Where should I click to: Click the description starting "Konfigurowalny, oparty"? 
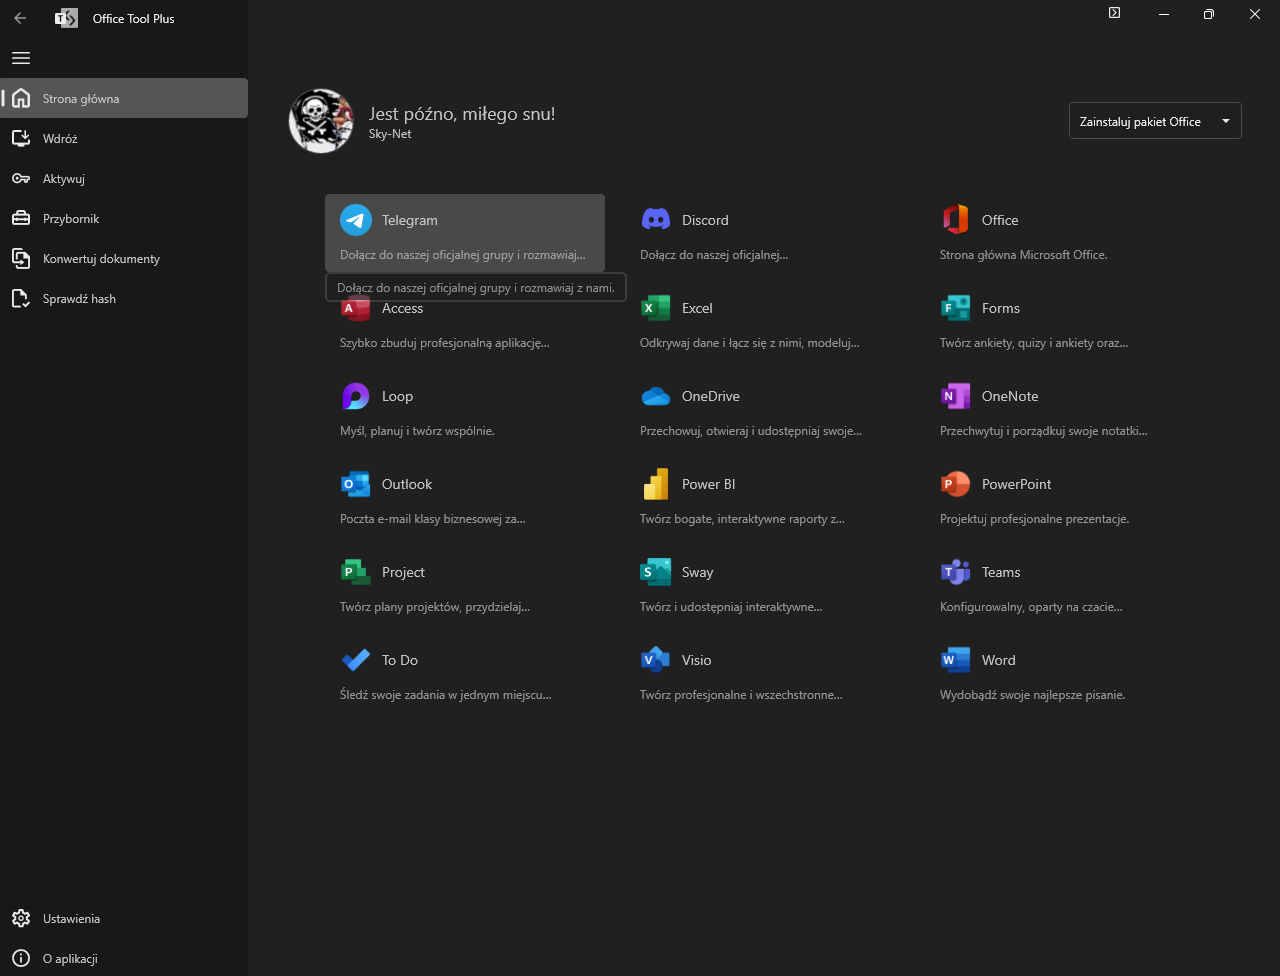pos(1031,607)
